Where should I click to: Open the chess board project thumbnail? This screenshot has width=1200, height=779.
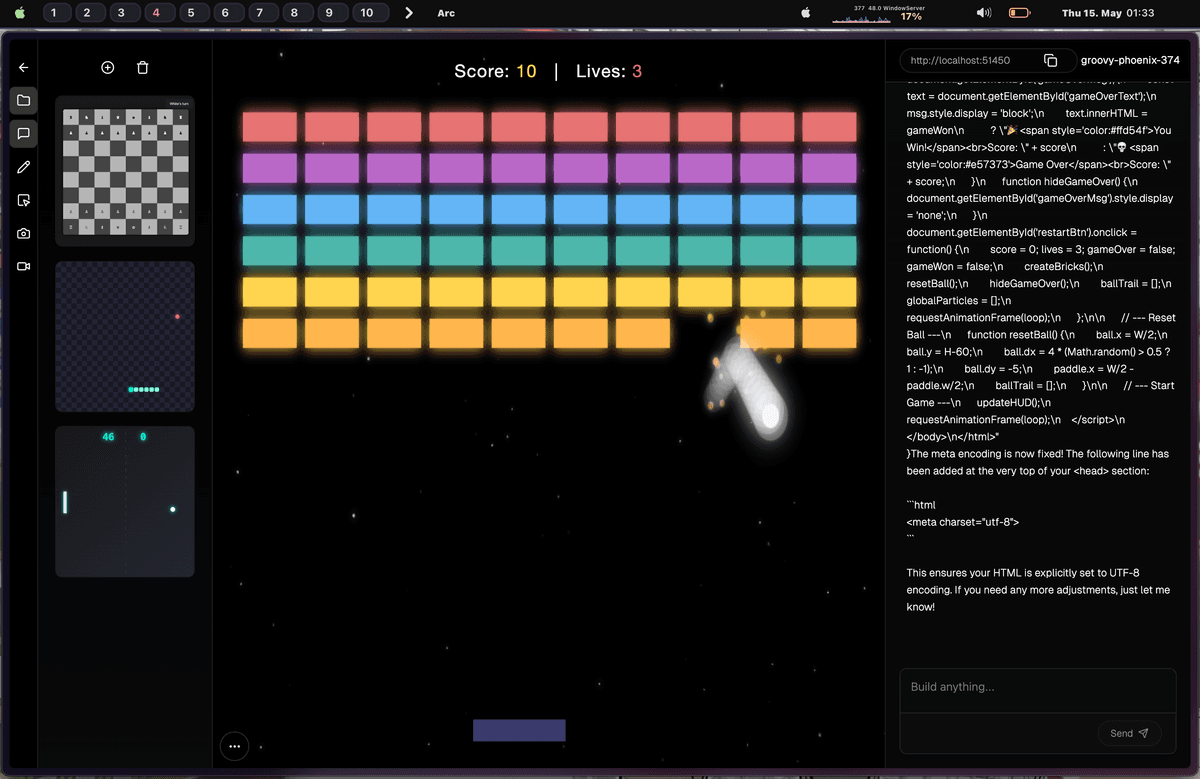pos(125,171)
